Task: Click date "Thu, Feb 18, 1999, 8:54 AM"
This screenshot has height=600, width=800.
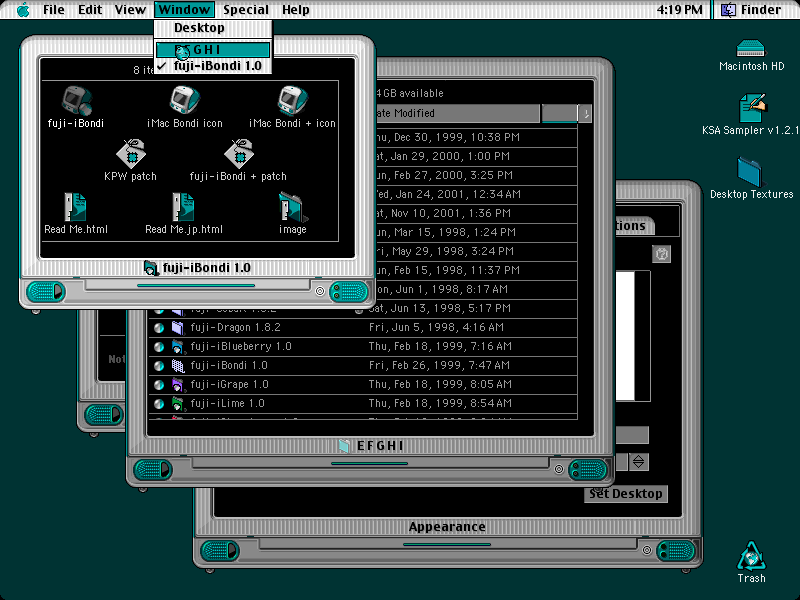Action: [x=440, y=404]
